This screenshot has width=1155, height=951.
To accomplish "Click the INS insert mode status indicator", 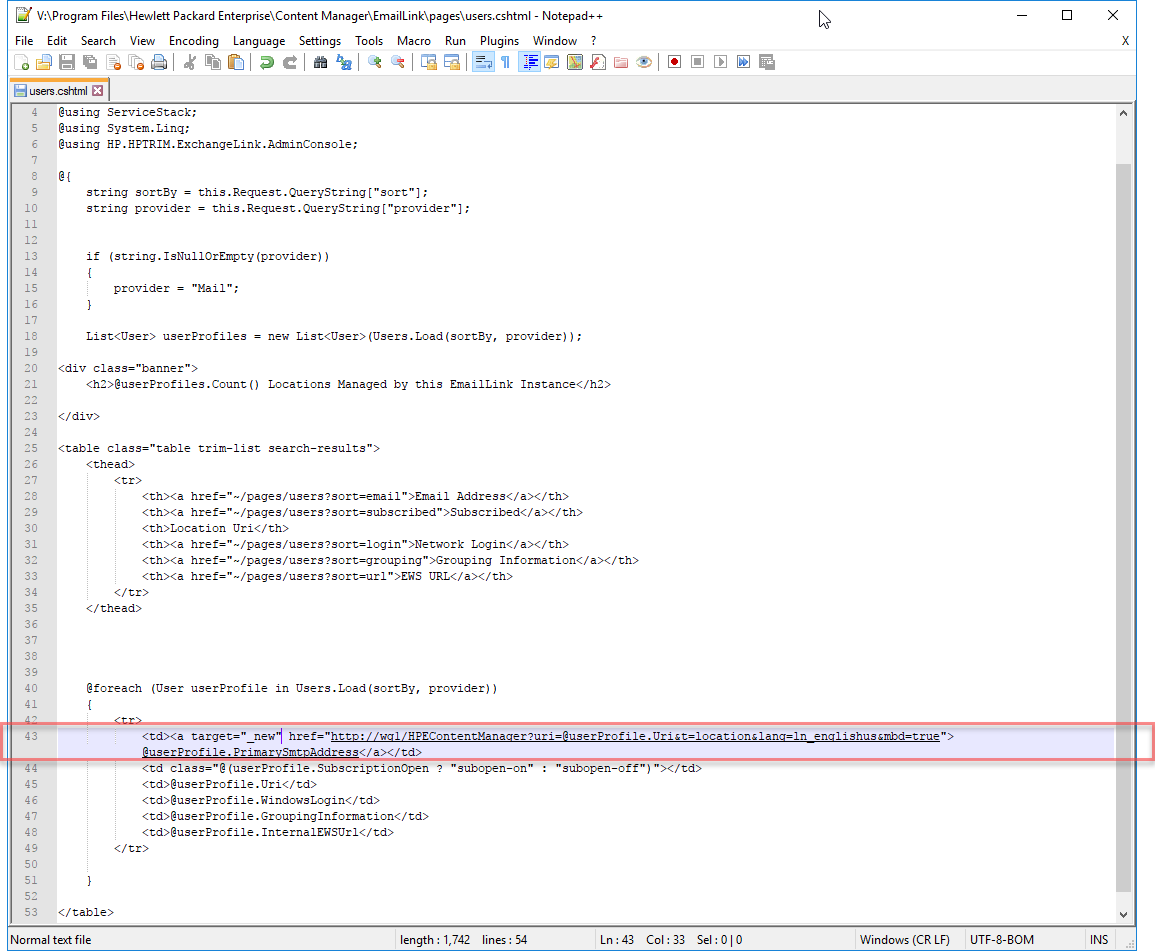I will click(1098, 939).
